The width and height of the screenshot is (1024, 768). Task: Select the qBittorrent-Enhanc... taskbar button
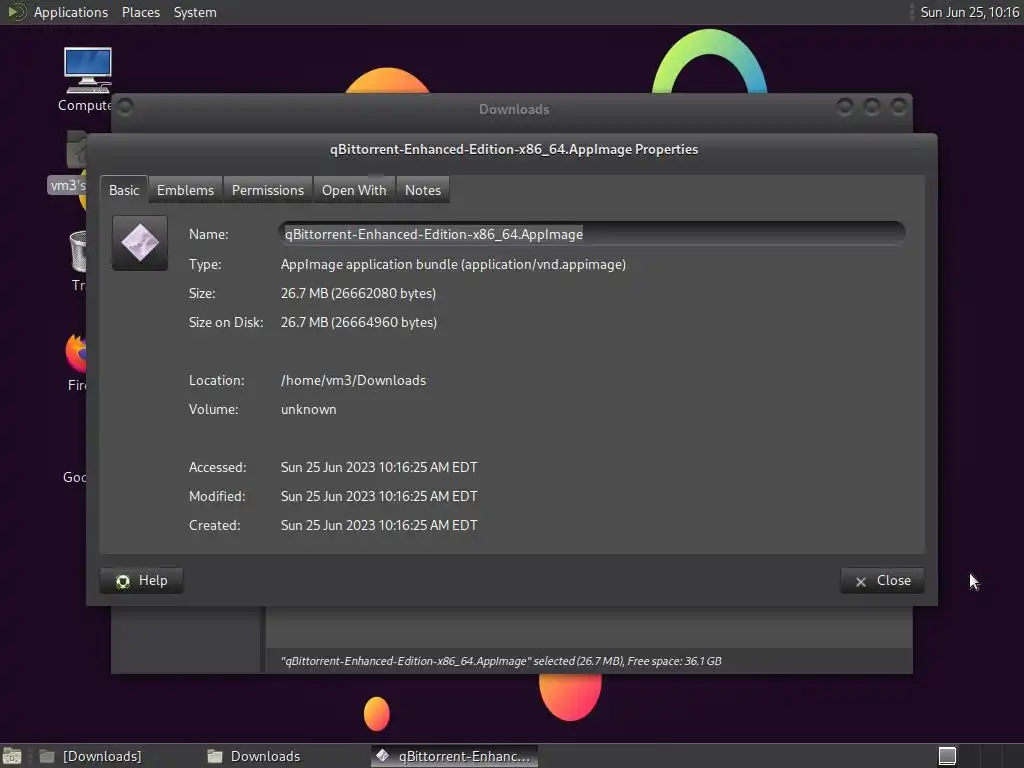coord(455,756)
